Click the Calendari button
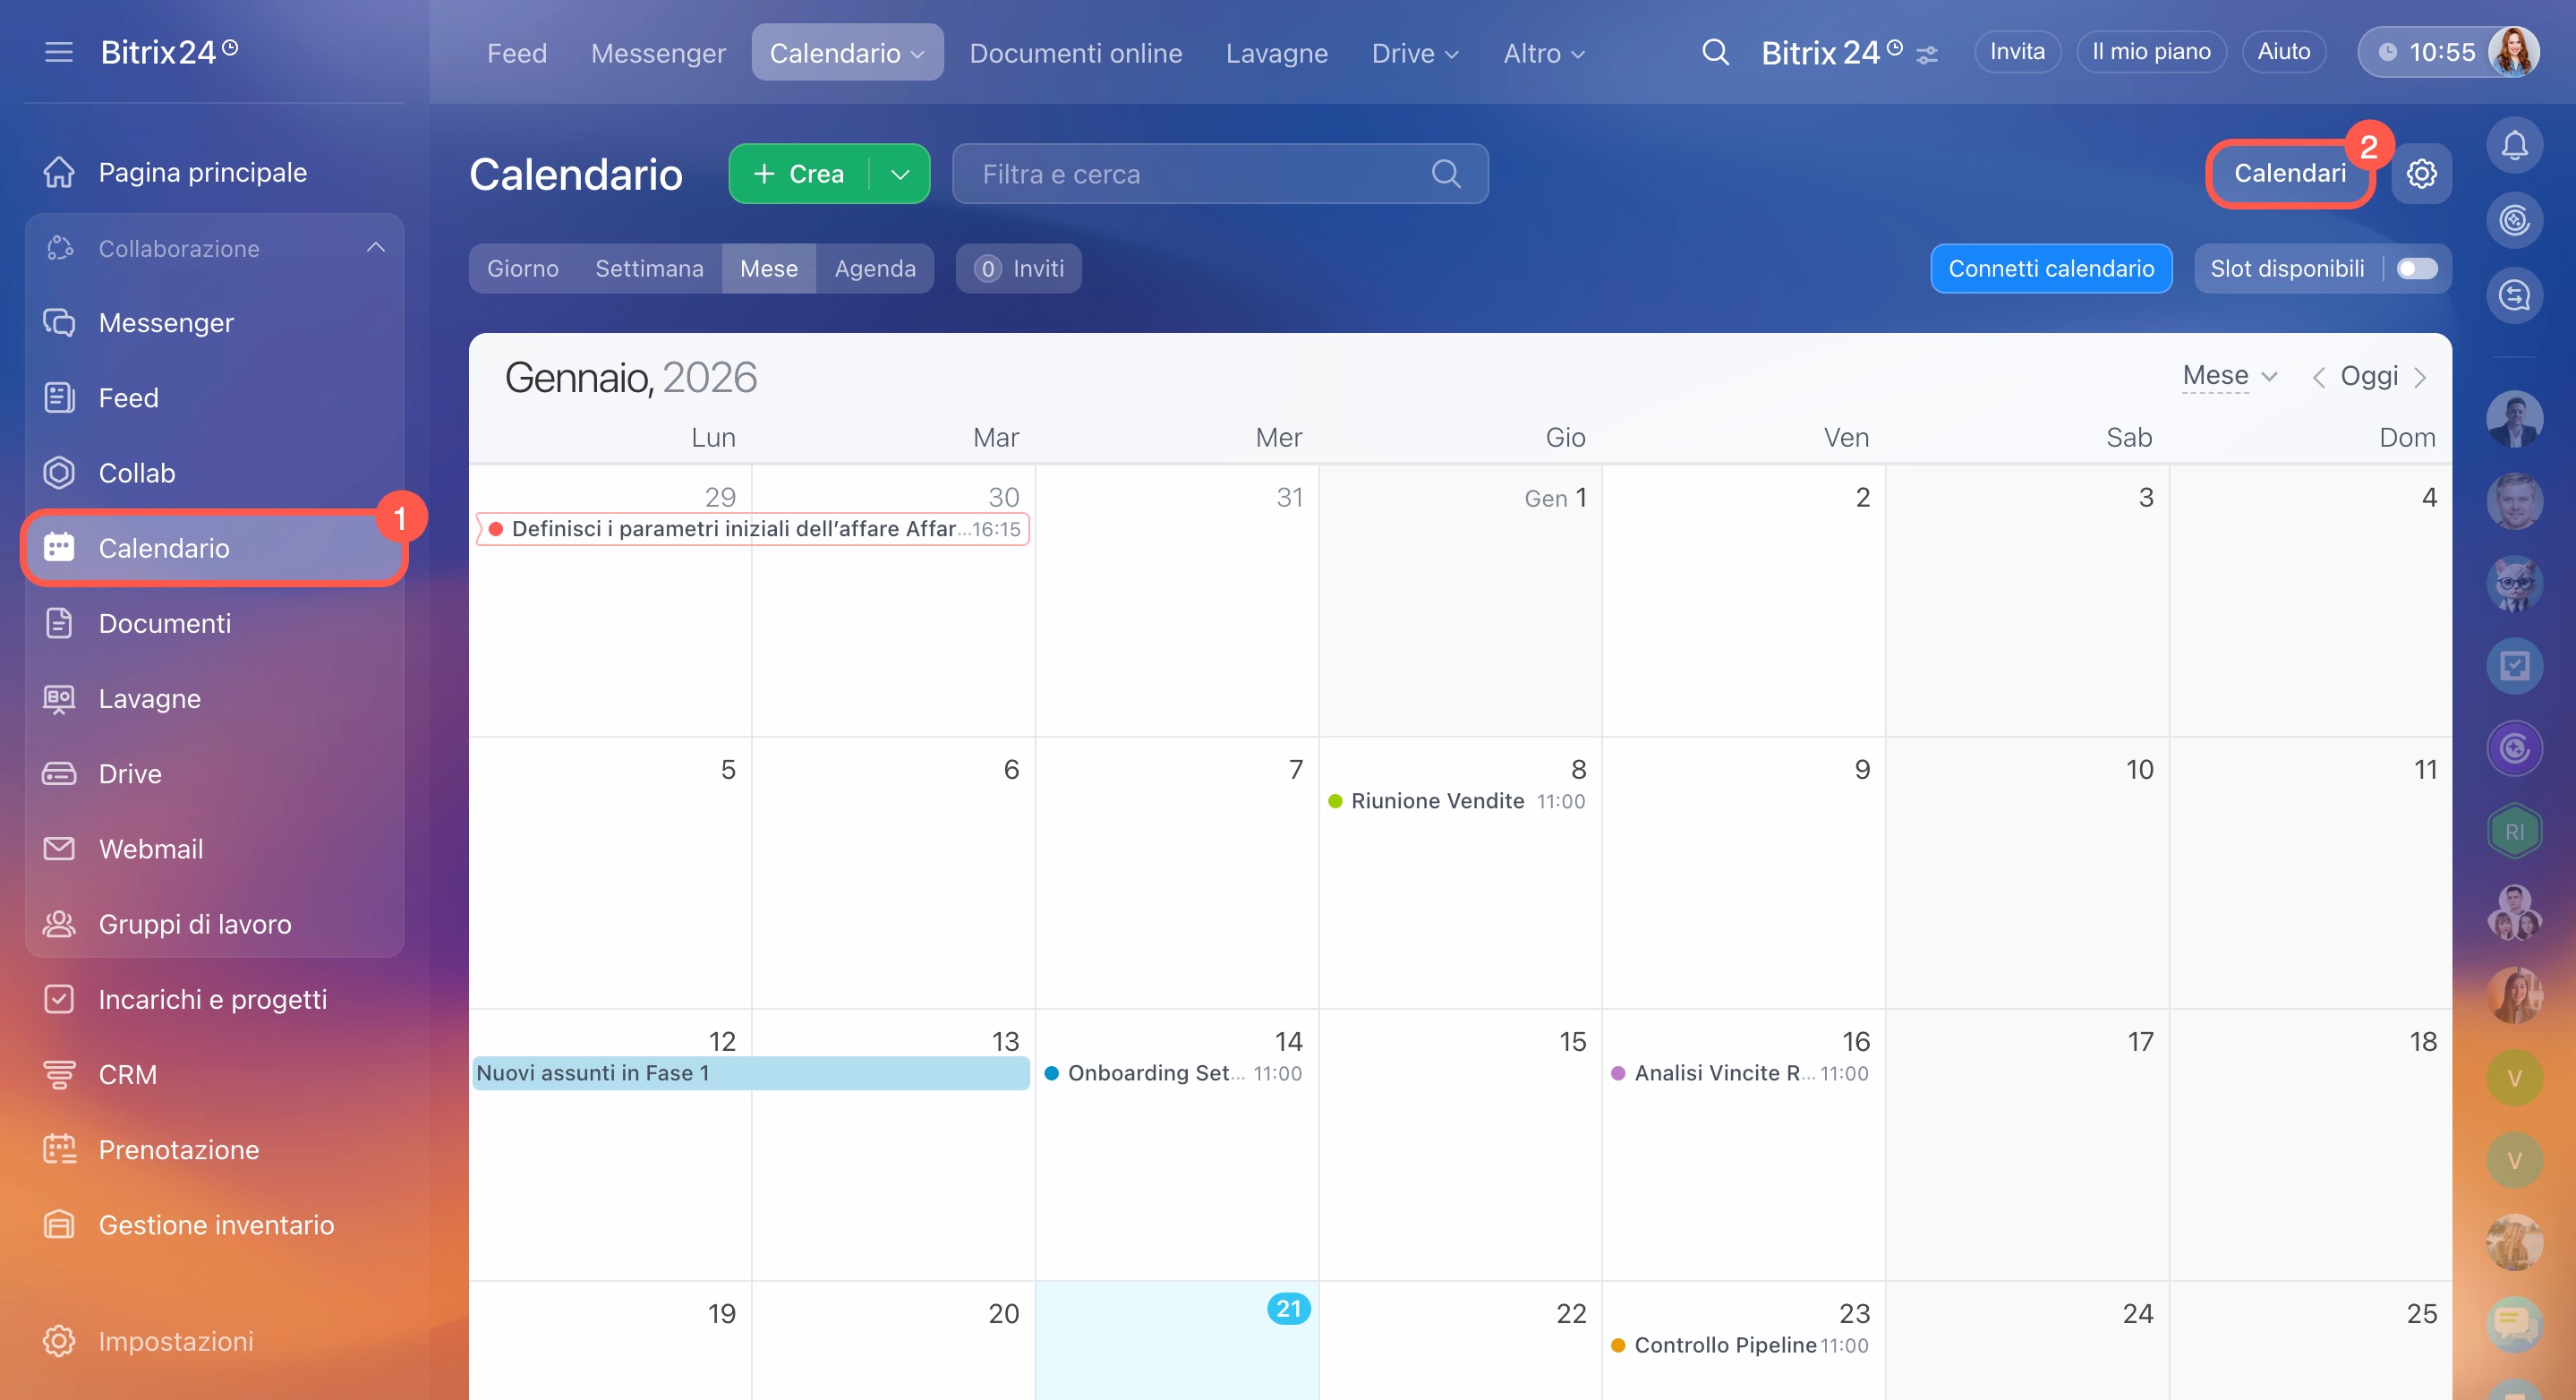2576x1400 pixels. click(x=2289, y=174)
